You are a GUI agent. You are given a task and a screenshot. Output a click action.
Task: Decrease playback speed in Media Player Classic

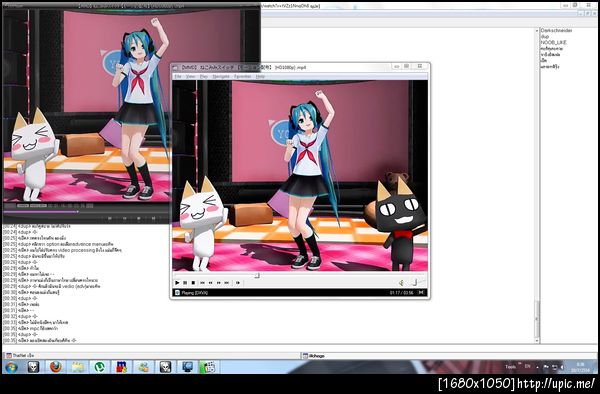pos(210,283)
